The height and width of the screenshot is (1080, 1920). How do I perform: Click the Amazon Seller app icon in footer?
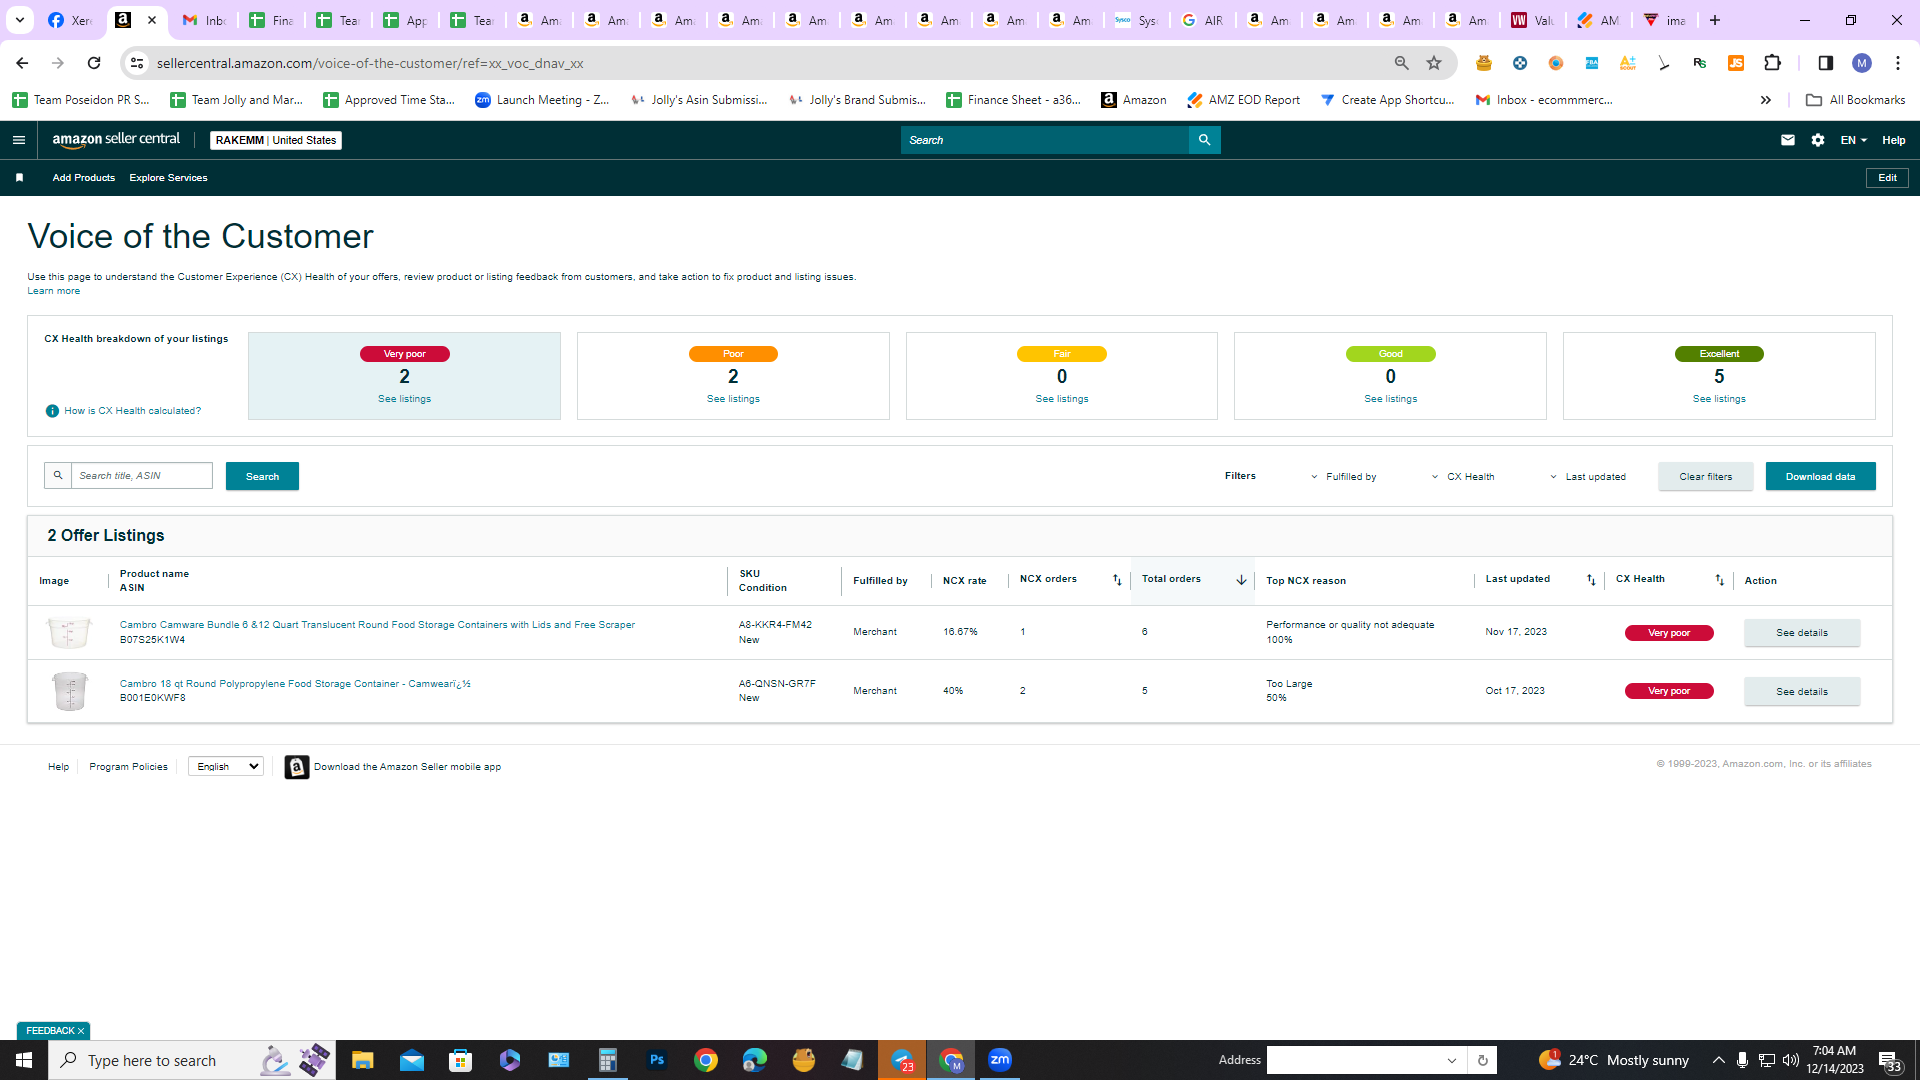(x=297, y=767)
